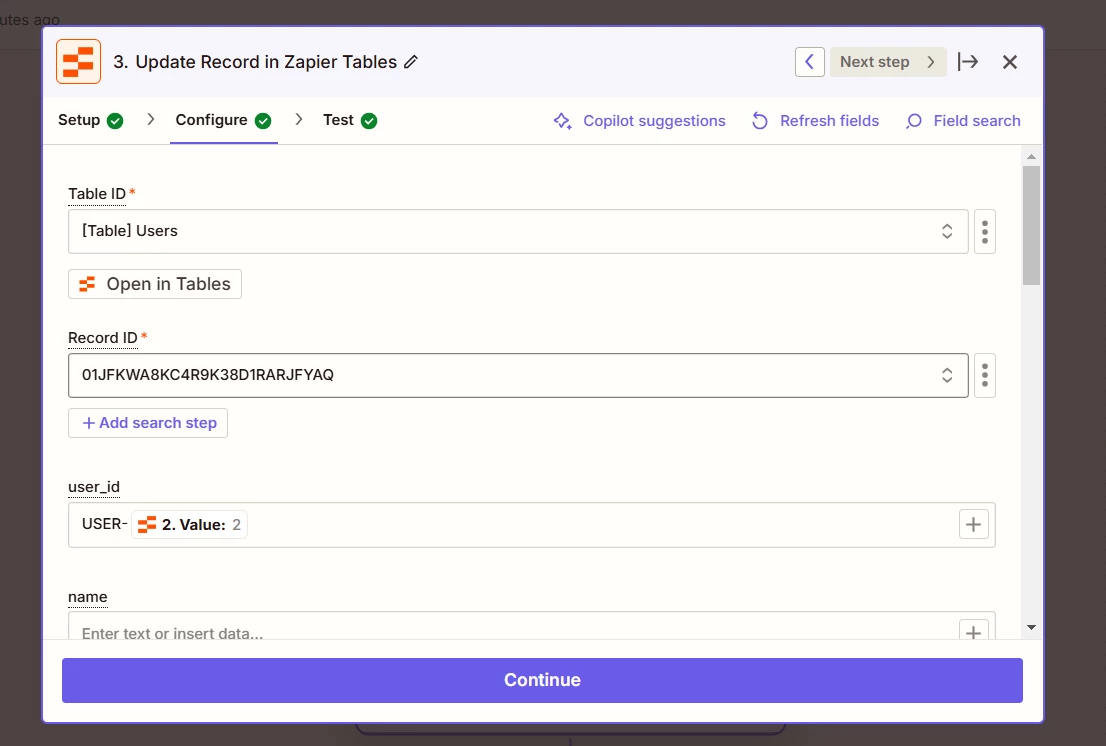Click the Zapier Tables app icon in header
The image size is (1106, 746).
(78, 61)
